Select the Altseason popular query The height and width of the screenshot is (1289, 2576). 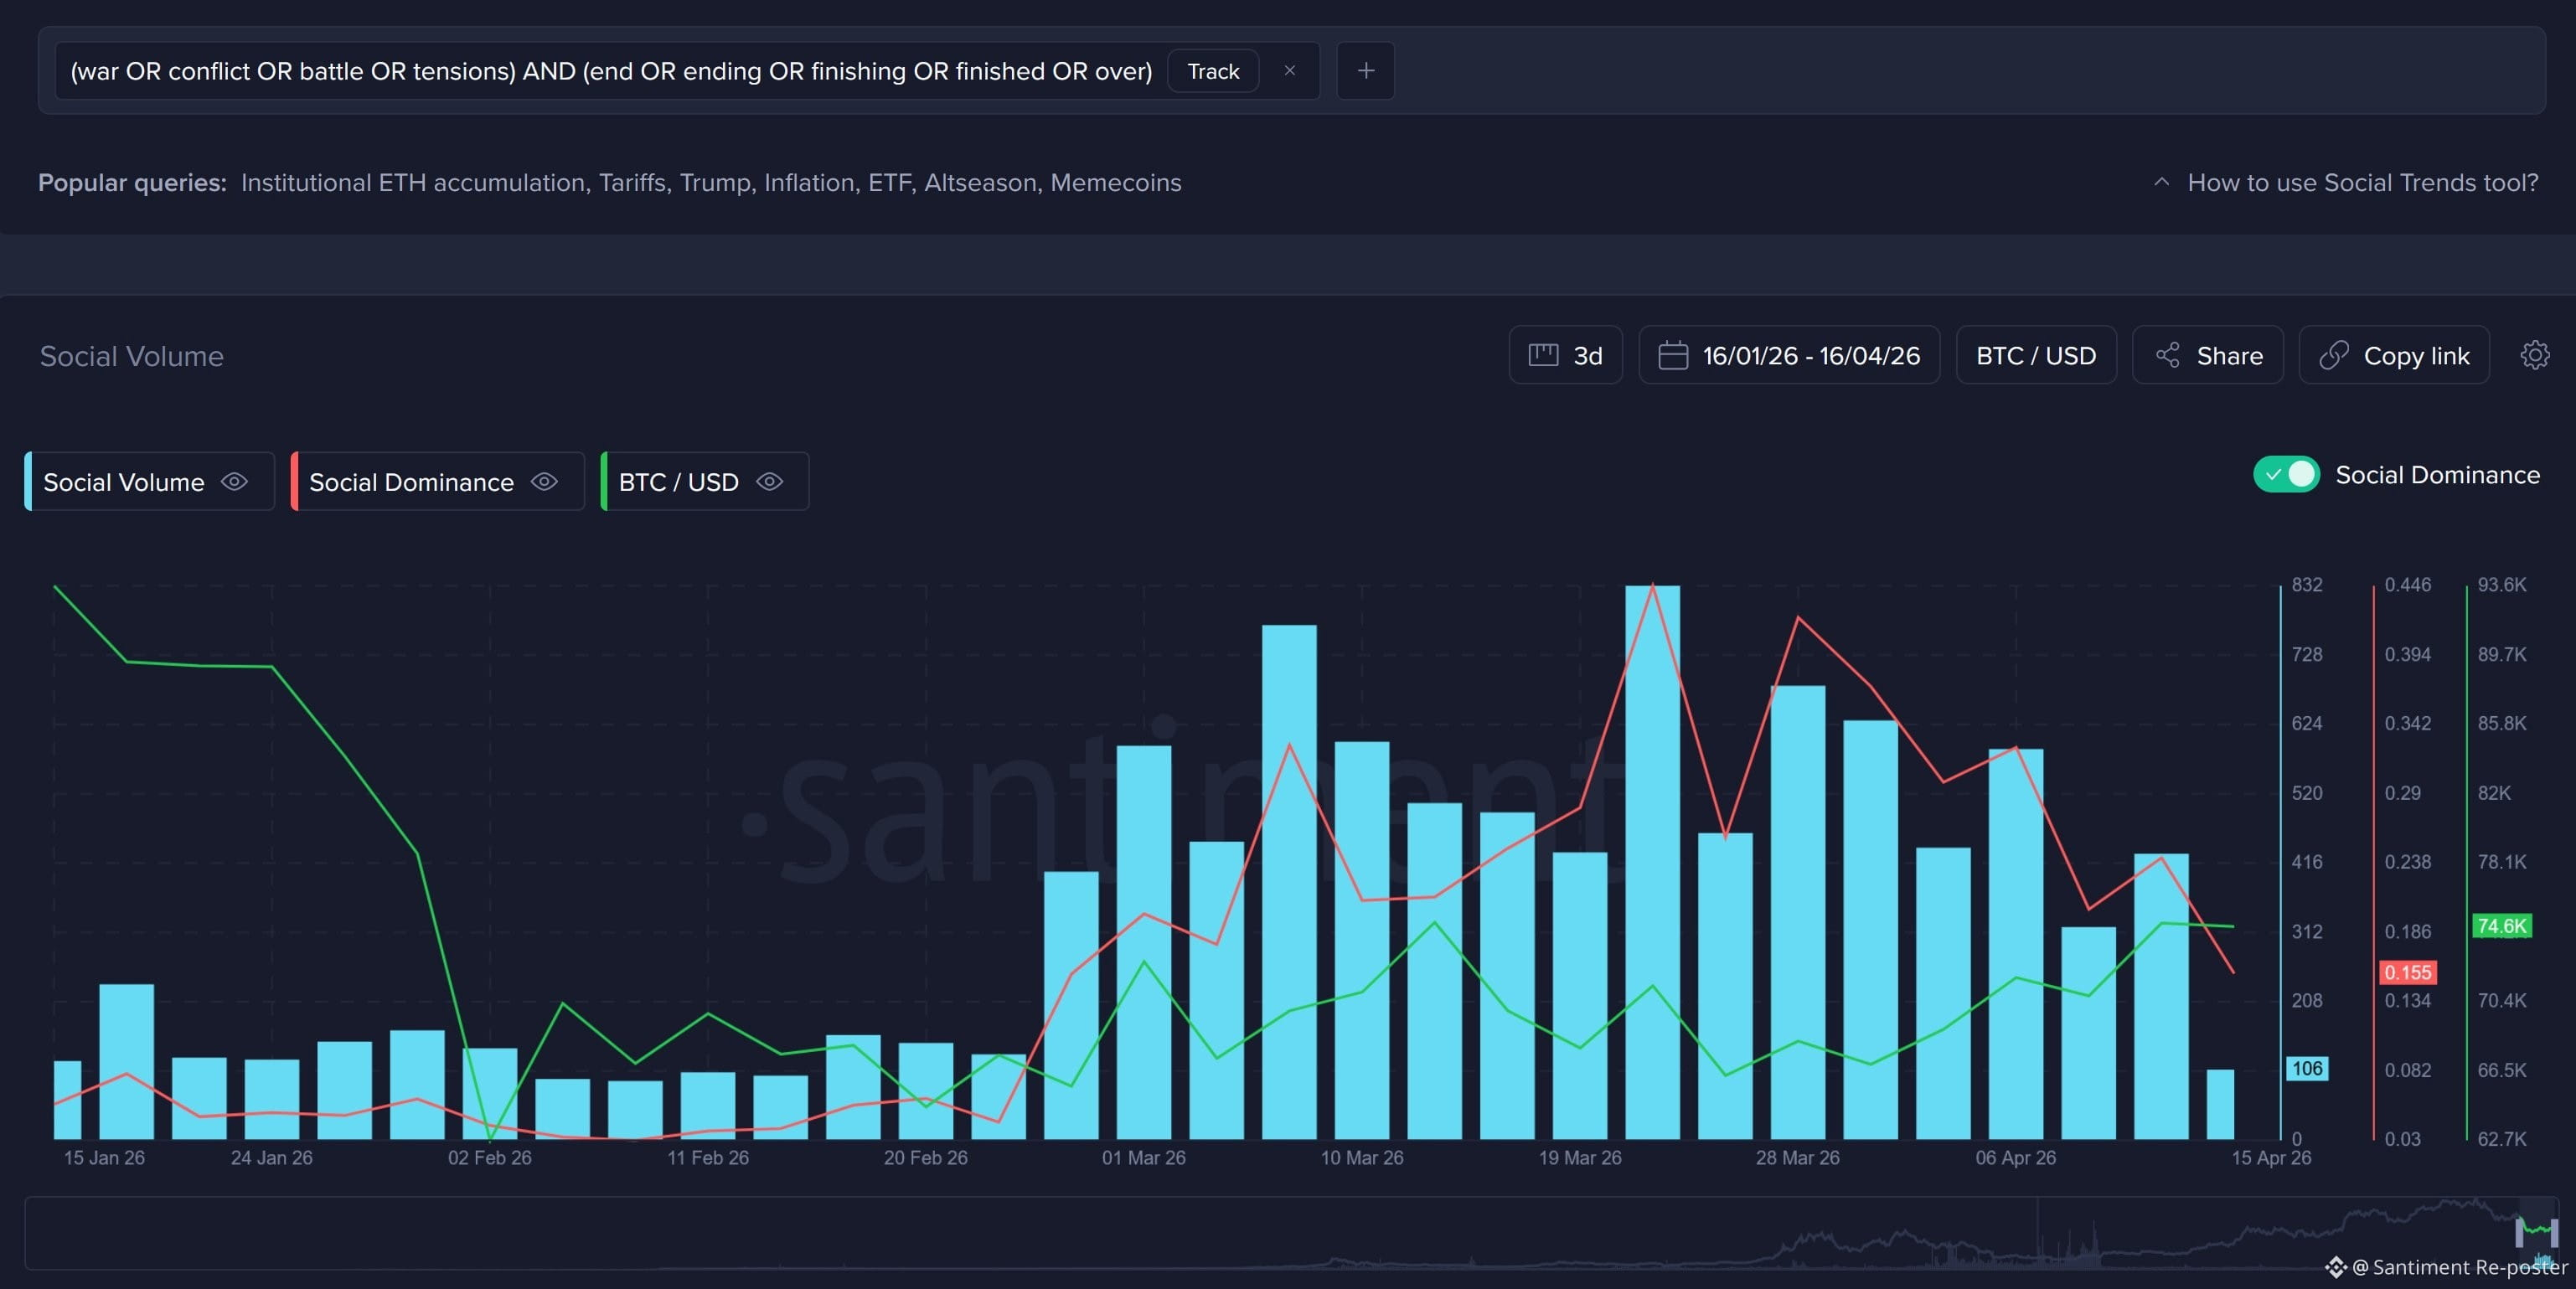pos(981,183)
